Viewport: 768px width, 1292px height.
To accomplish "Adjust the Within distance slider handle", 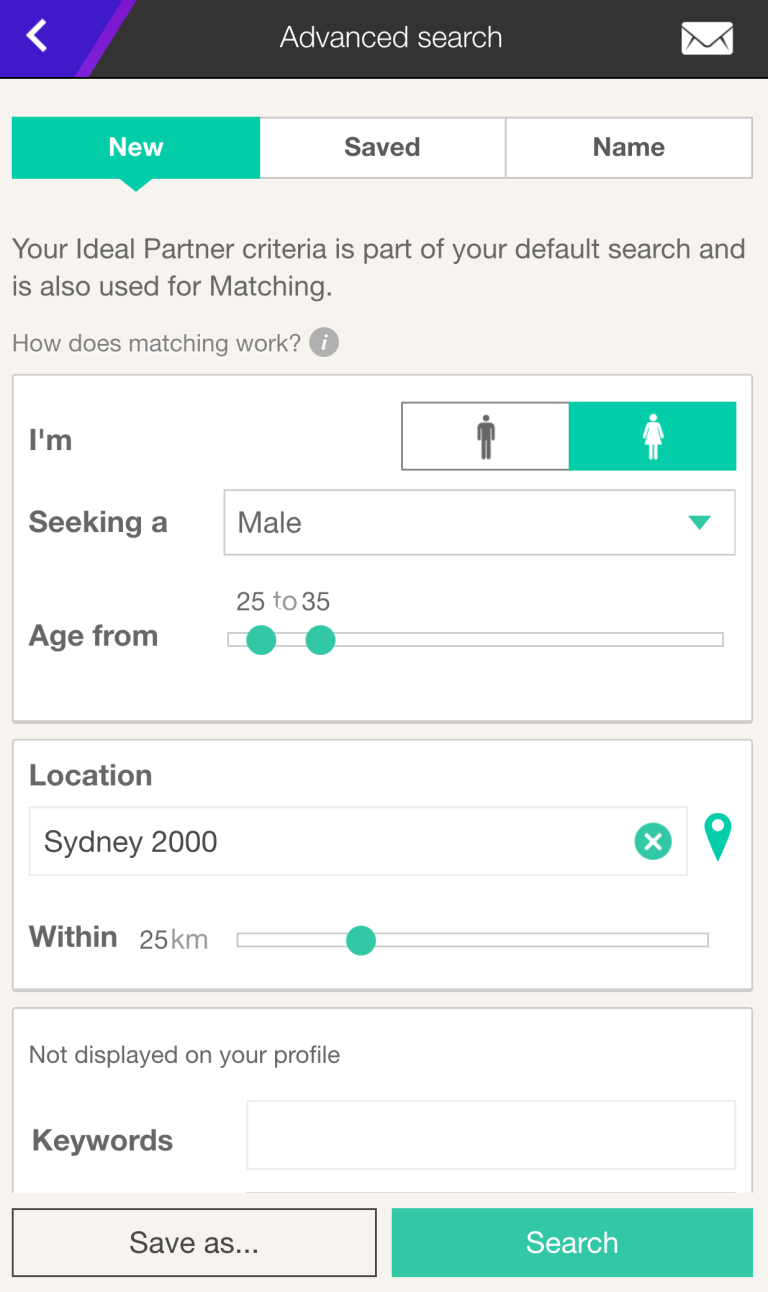I will point(360,940).
